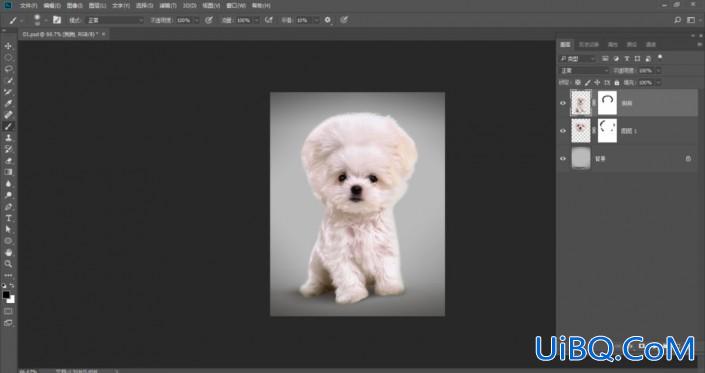This screenshot has width=705, height=373.
Task: Open the 图像(I) menu
Action: click(x=75, y=5)
